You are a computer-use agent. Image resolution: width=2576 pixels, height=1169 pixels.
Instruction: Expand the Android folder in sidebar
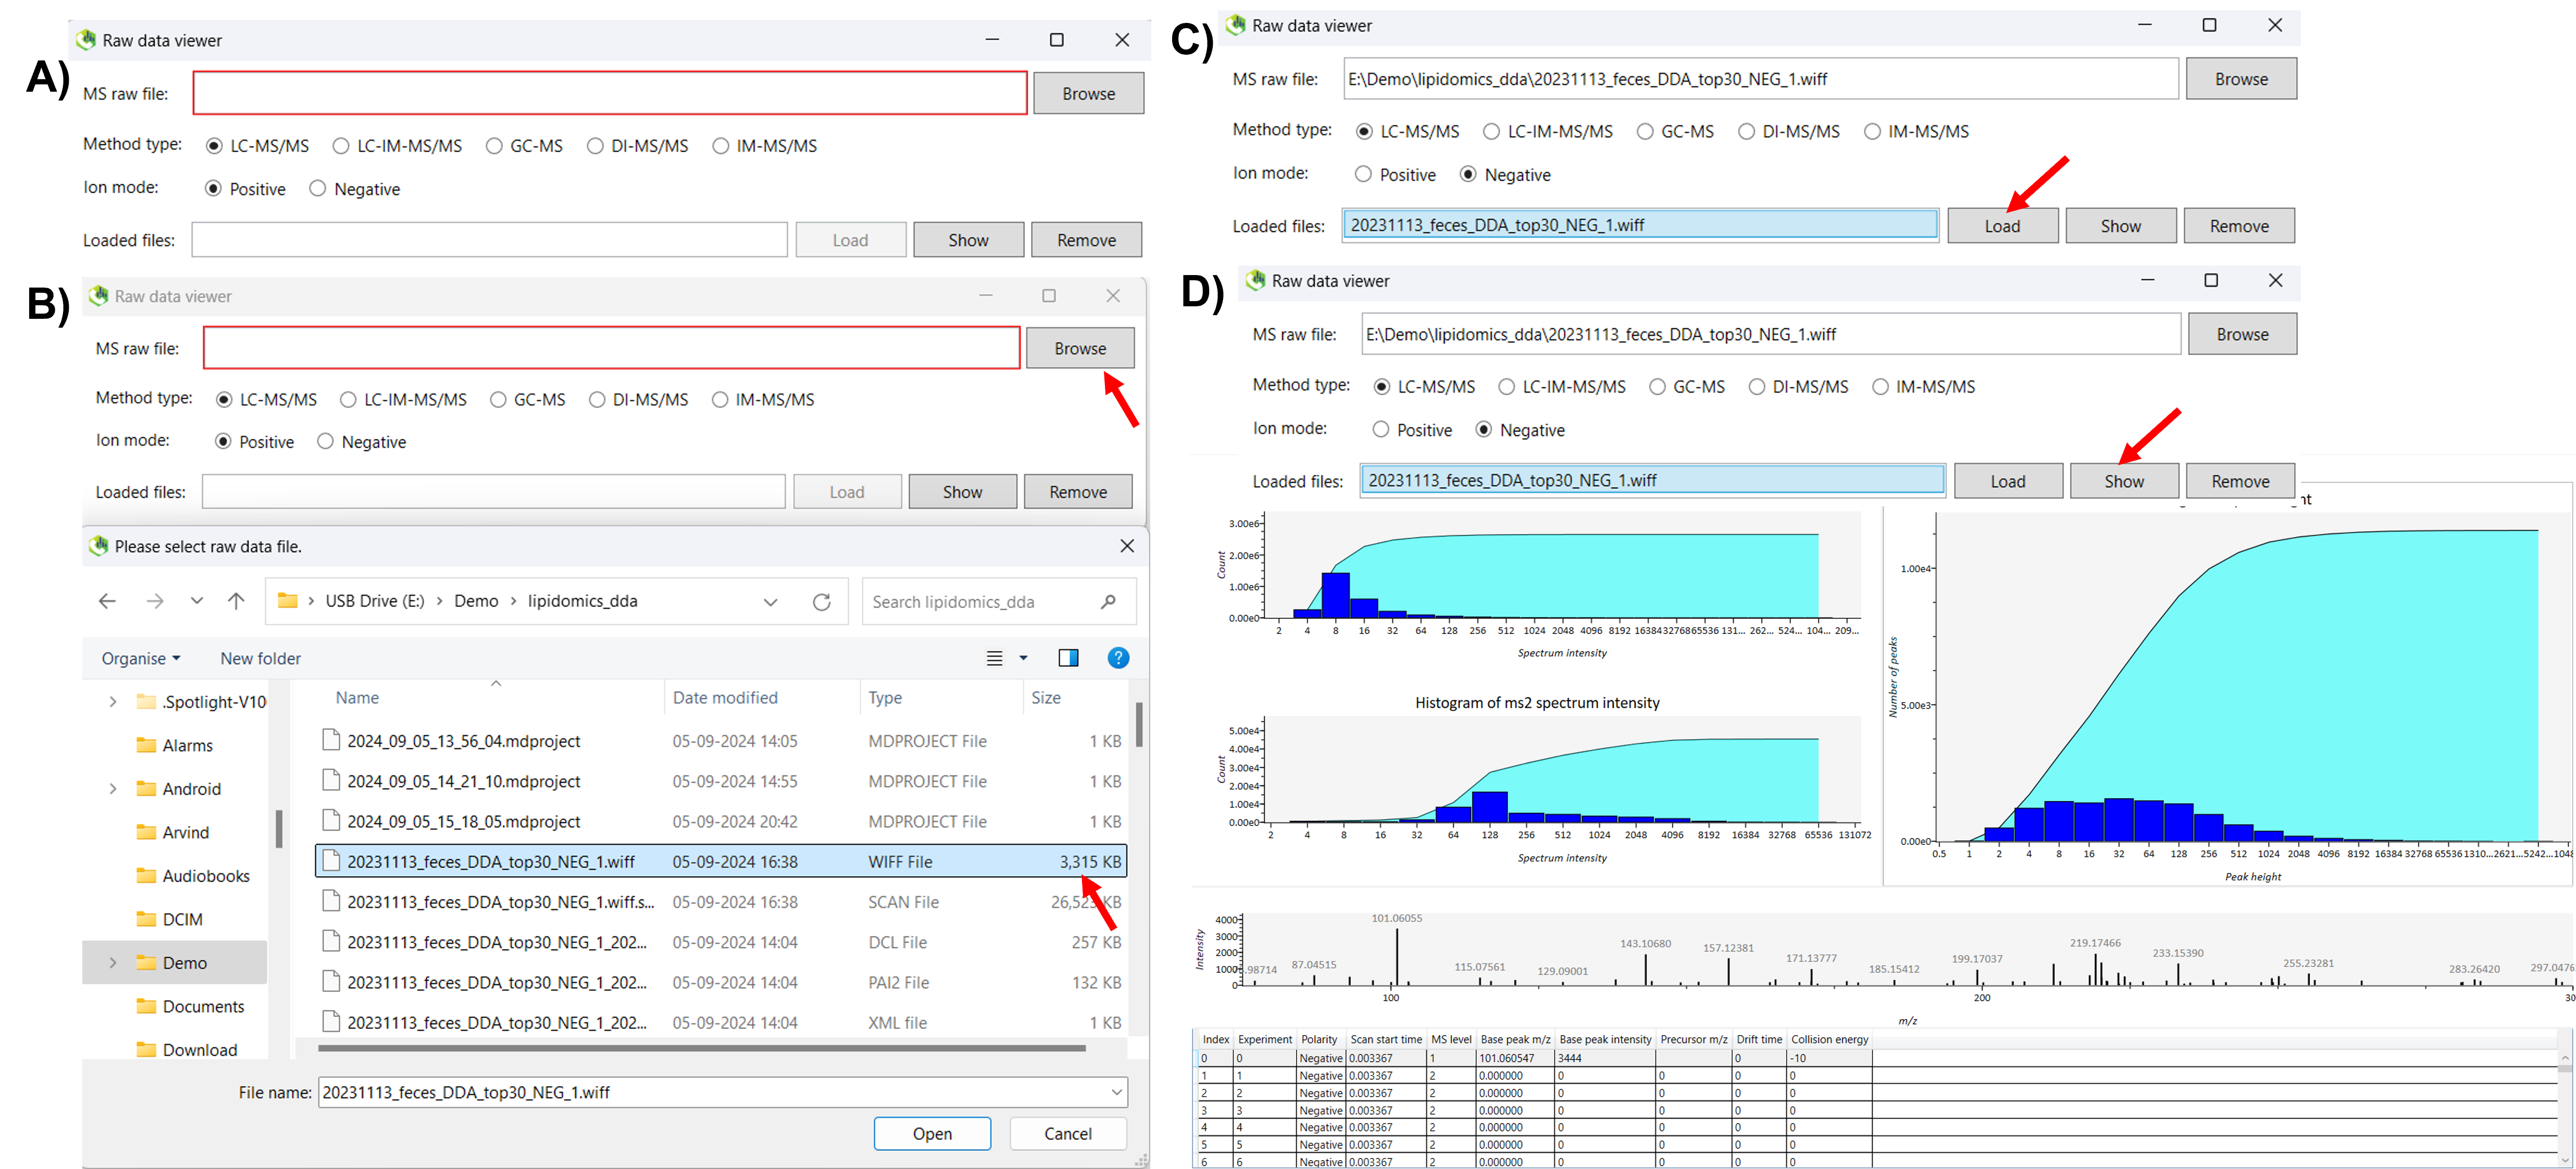click(112, 788)
